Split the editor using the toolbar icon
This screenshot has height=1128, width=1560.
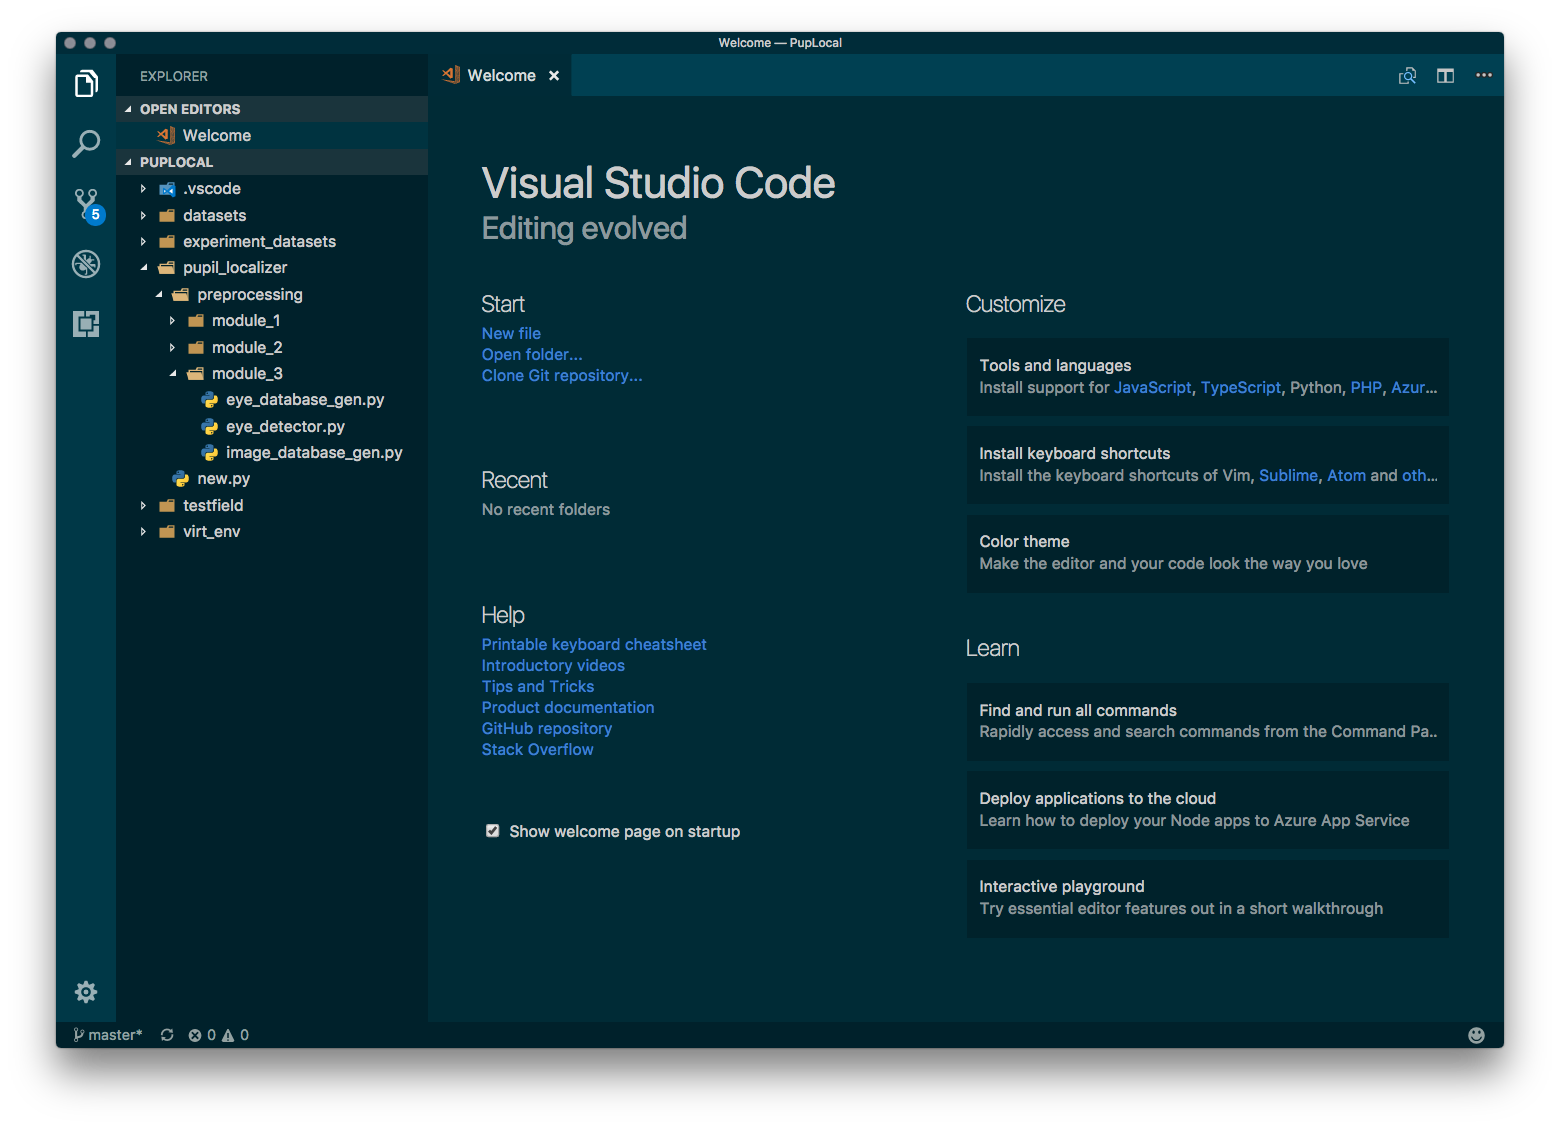click(1444, 75)
